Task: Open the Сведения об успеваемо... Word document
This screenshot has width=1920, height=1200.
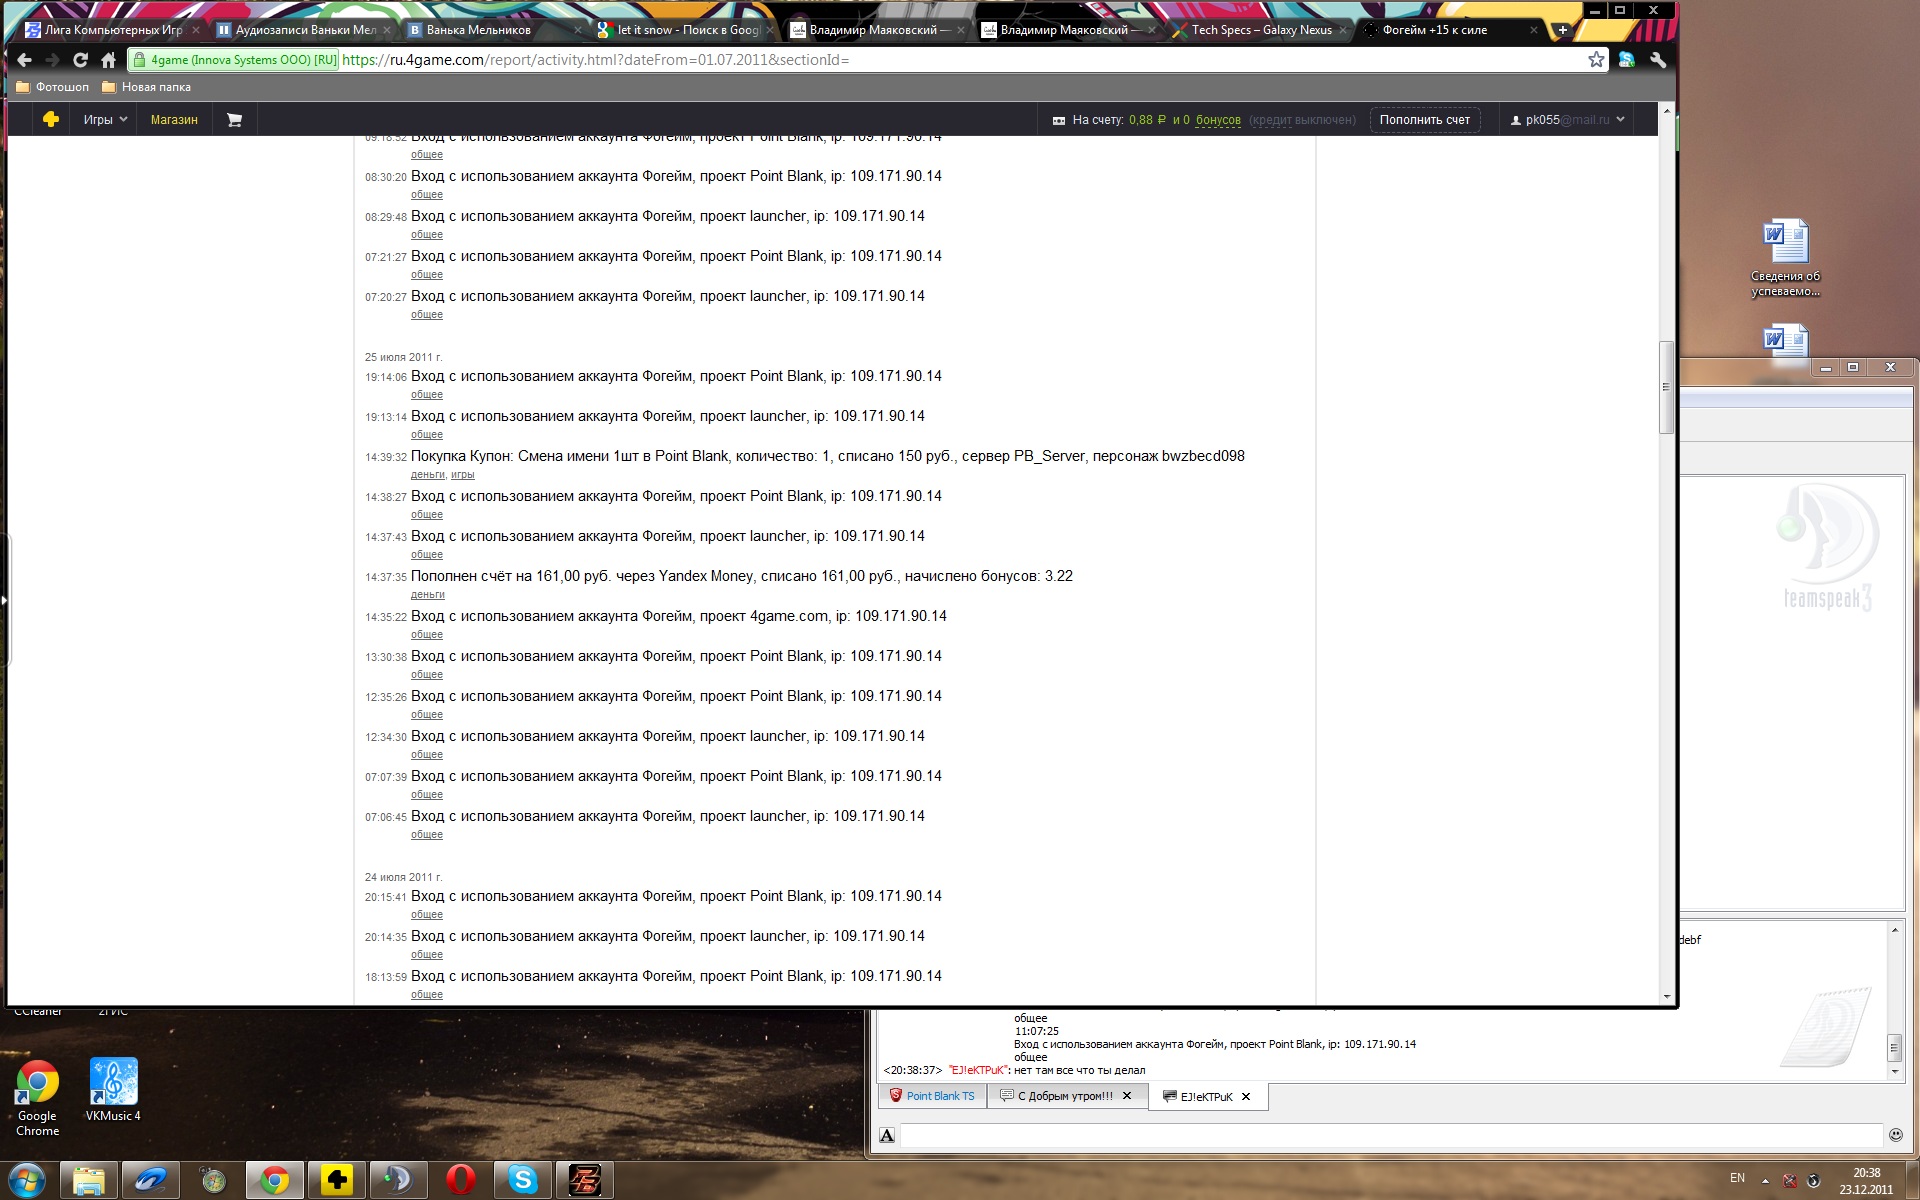Action: (x=1785, y=258)
